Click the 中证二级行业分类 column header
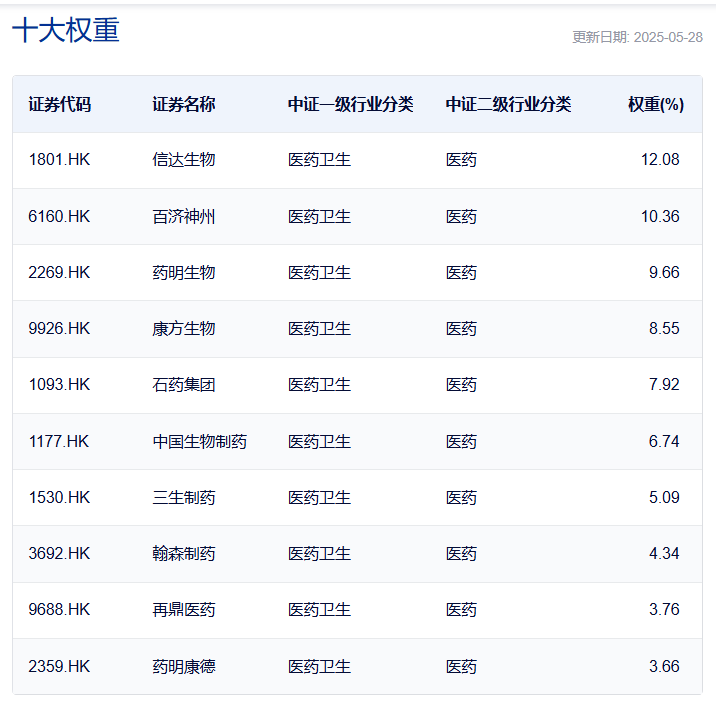716x705 pixels. pos(508,105)
